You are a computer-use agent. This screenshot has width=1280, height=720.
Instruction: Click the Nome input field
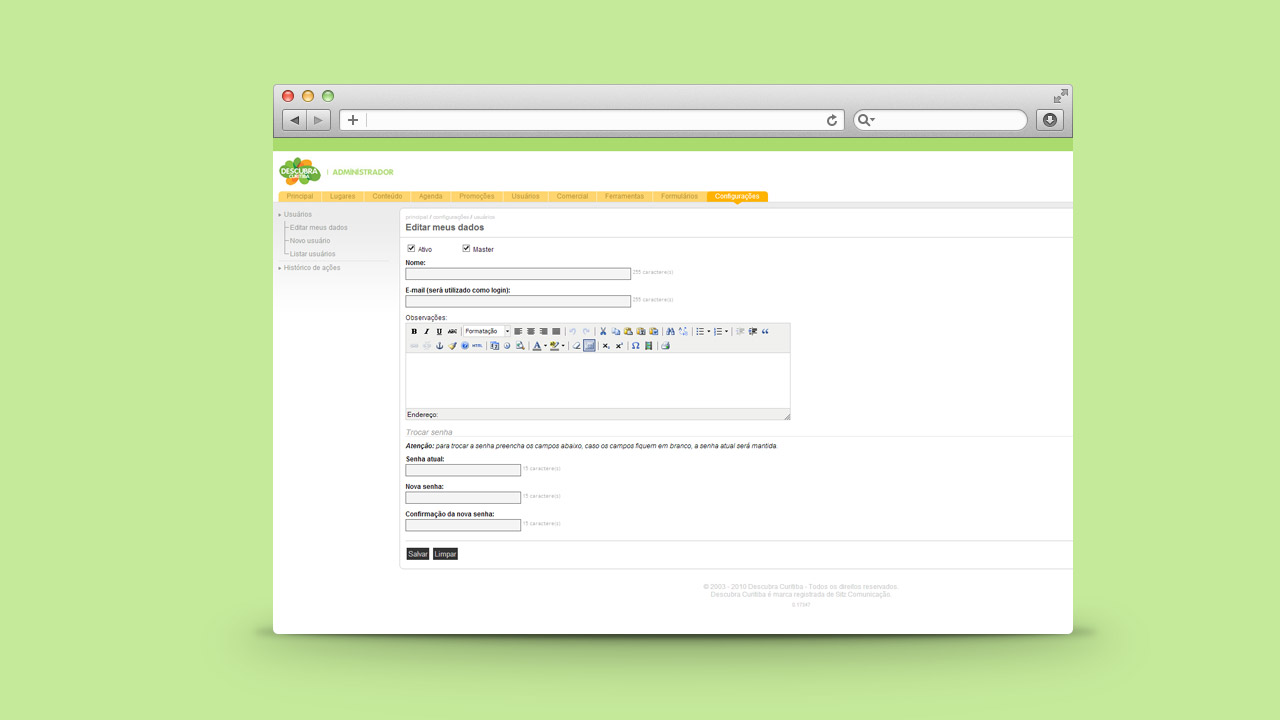[x=518, y=274]
